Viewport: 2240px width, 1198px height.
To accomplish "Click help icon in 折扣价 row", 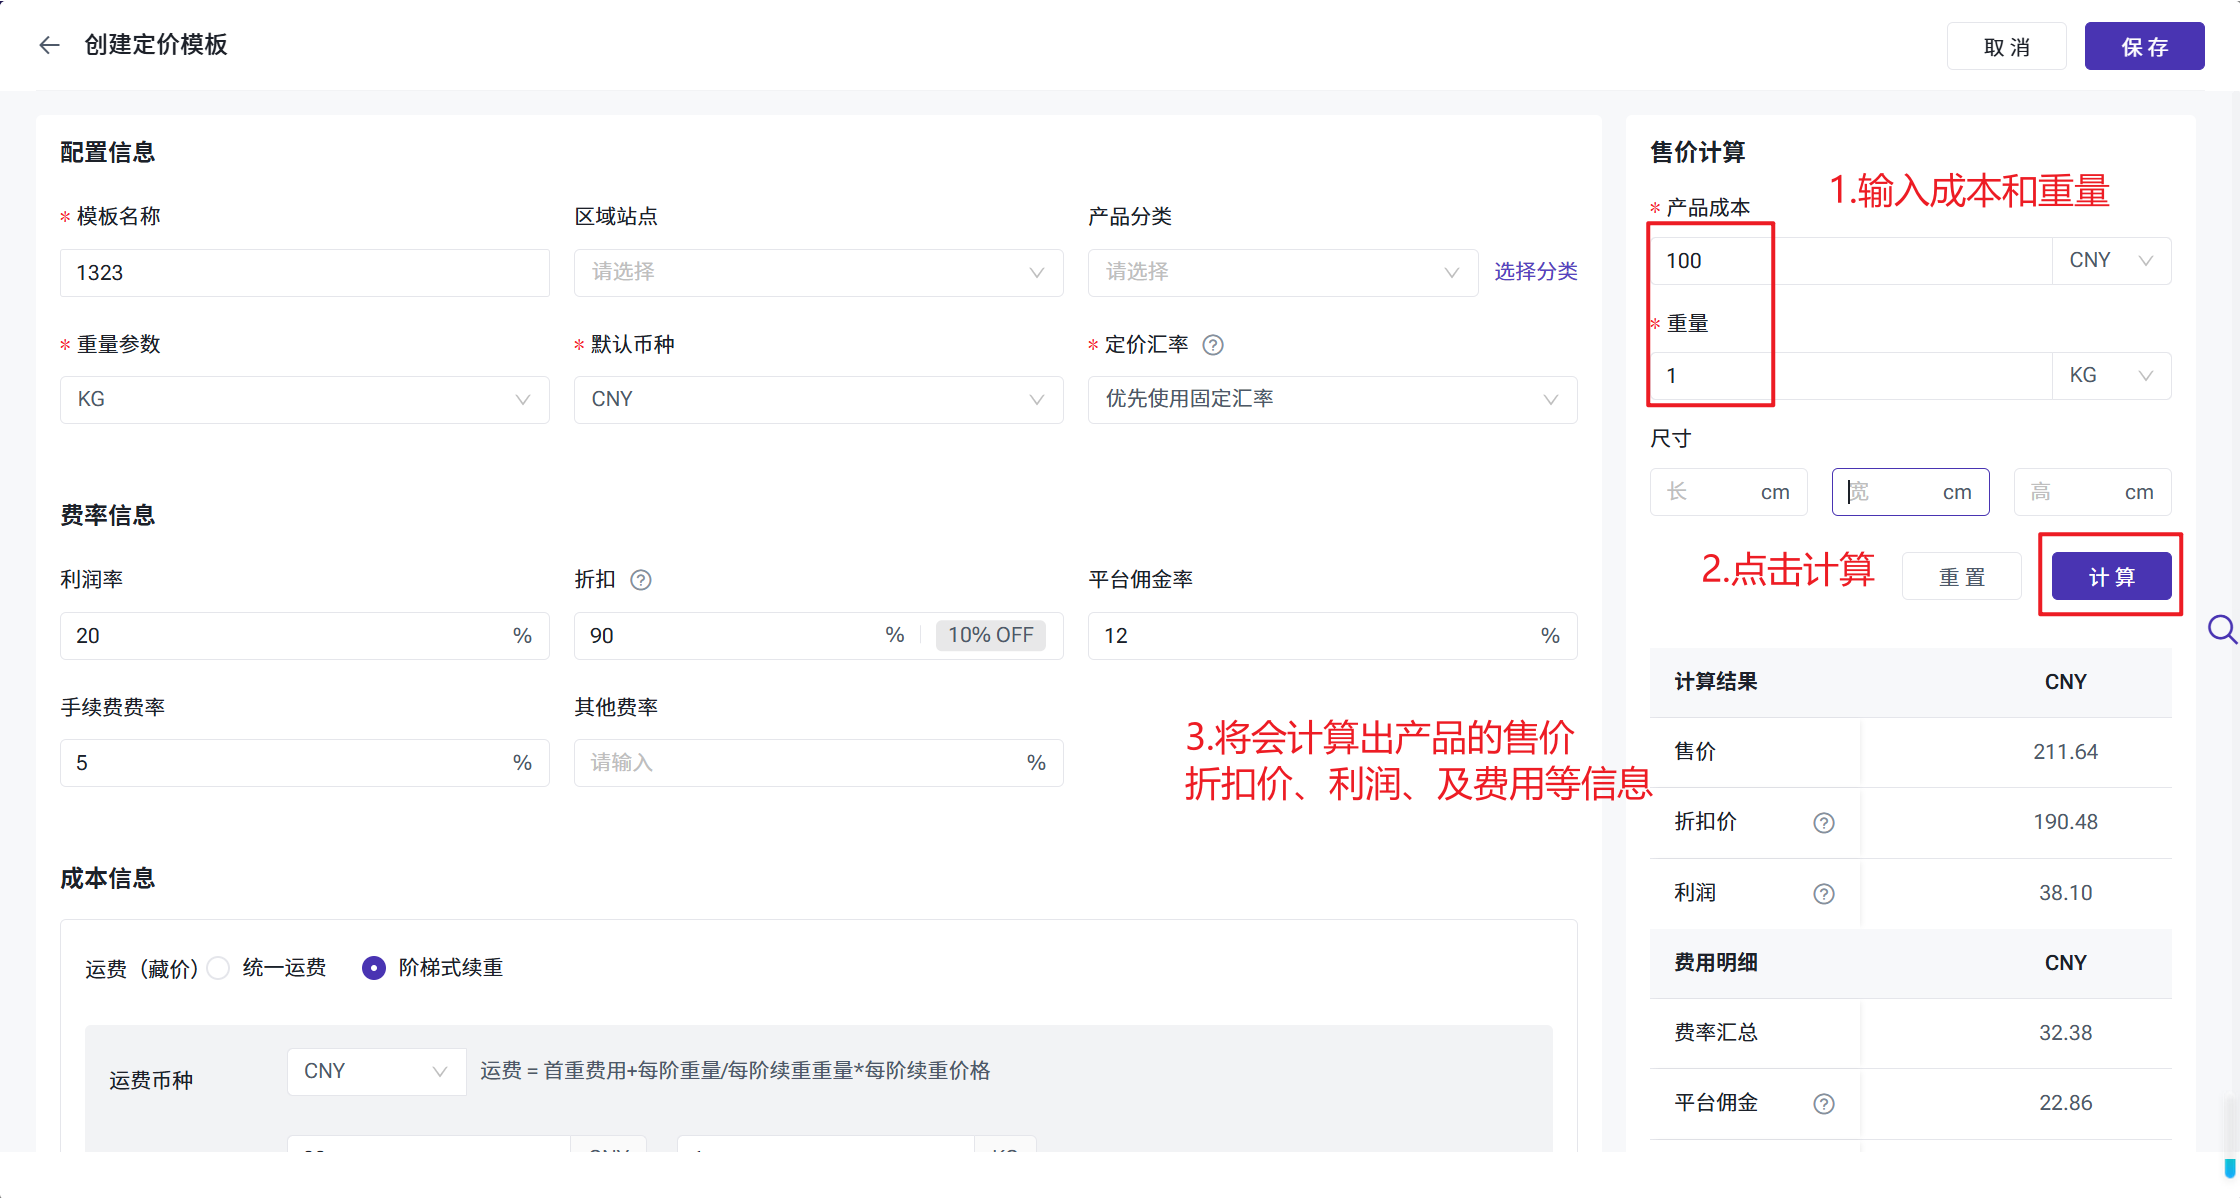I will tap(1824, 823).
